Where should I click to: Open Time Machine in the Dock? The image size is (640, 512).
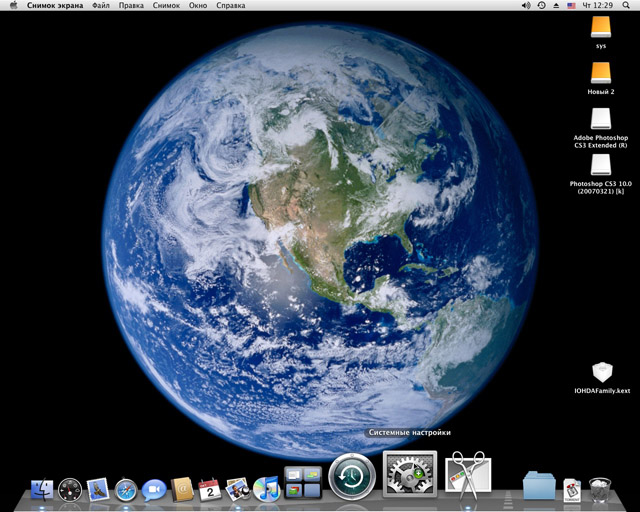click(352, 476)
